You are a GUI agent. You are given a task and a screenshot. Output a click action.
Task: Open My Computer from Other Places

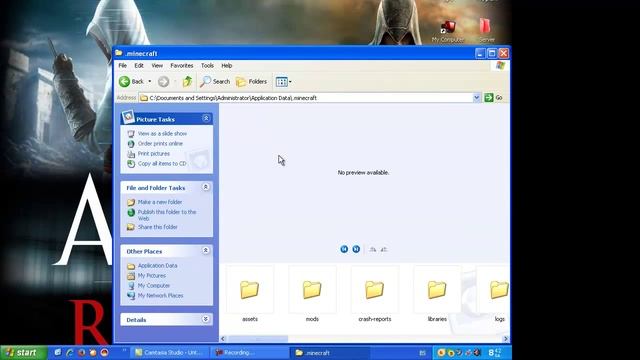(153, 285)
